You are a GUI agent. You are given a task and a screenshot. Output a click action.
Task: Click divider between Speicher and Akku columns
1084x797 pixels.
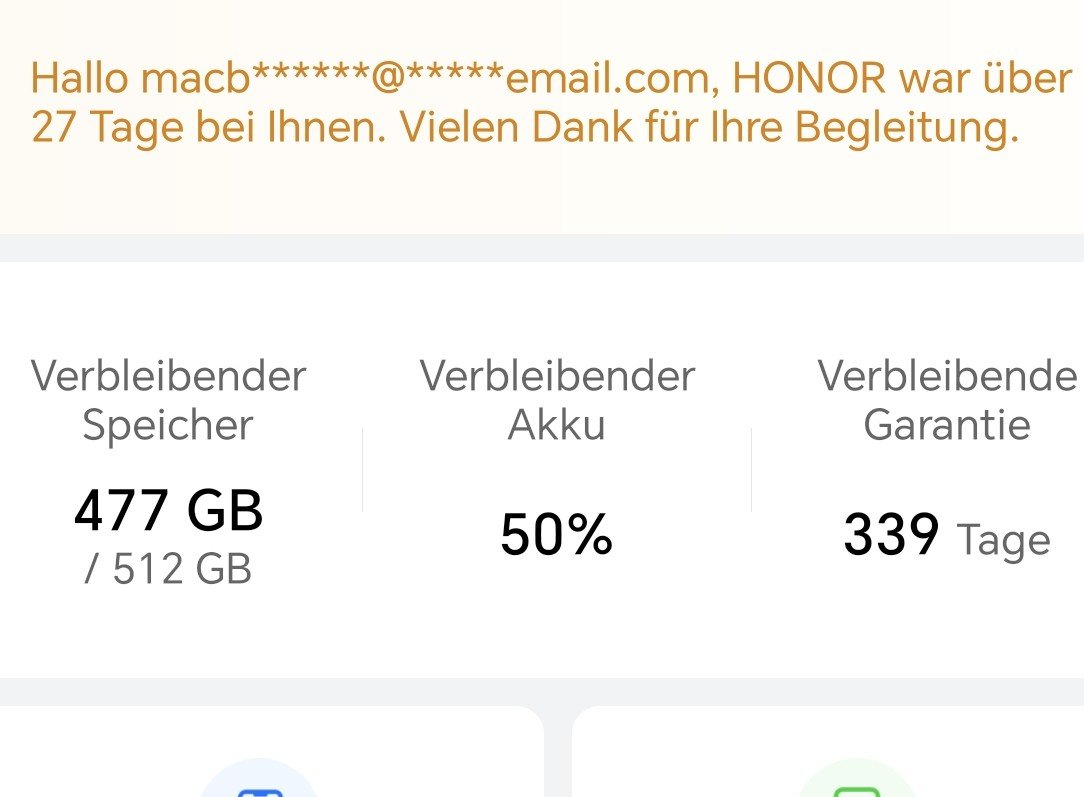coord(362,470)
